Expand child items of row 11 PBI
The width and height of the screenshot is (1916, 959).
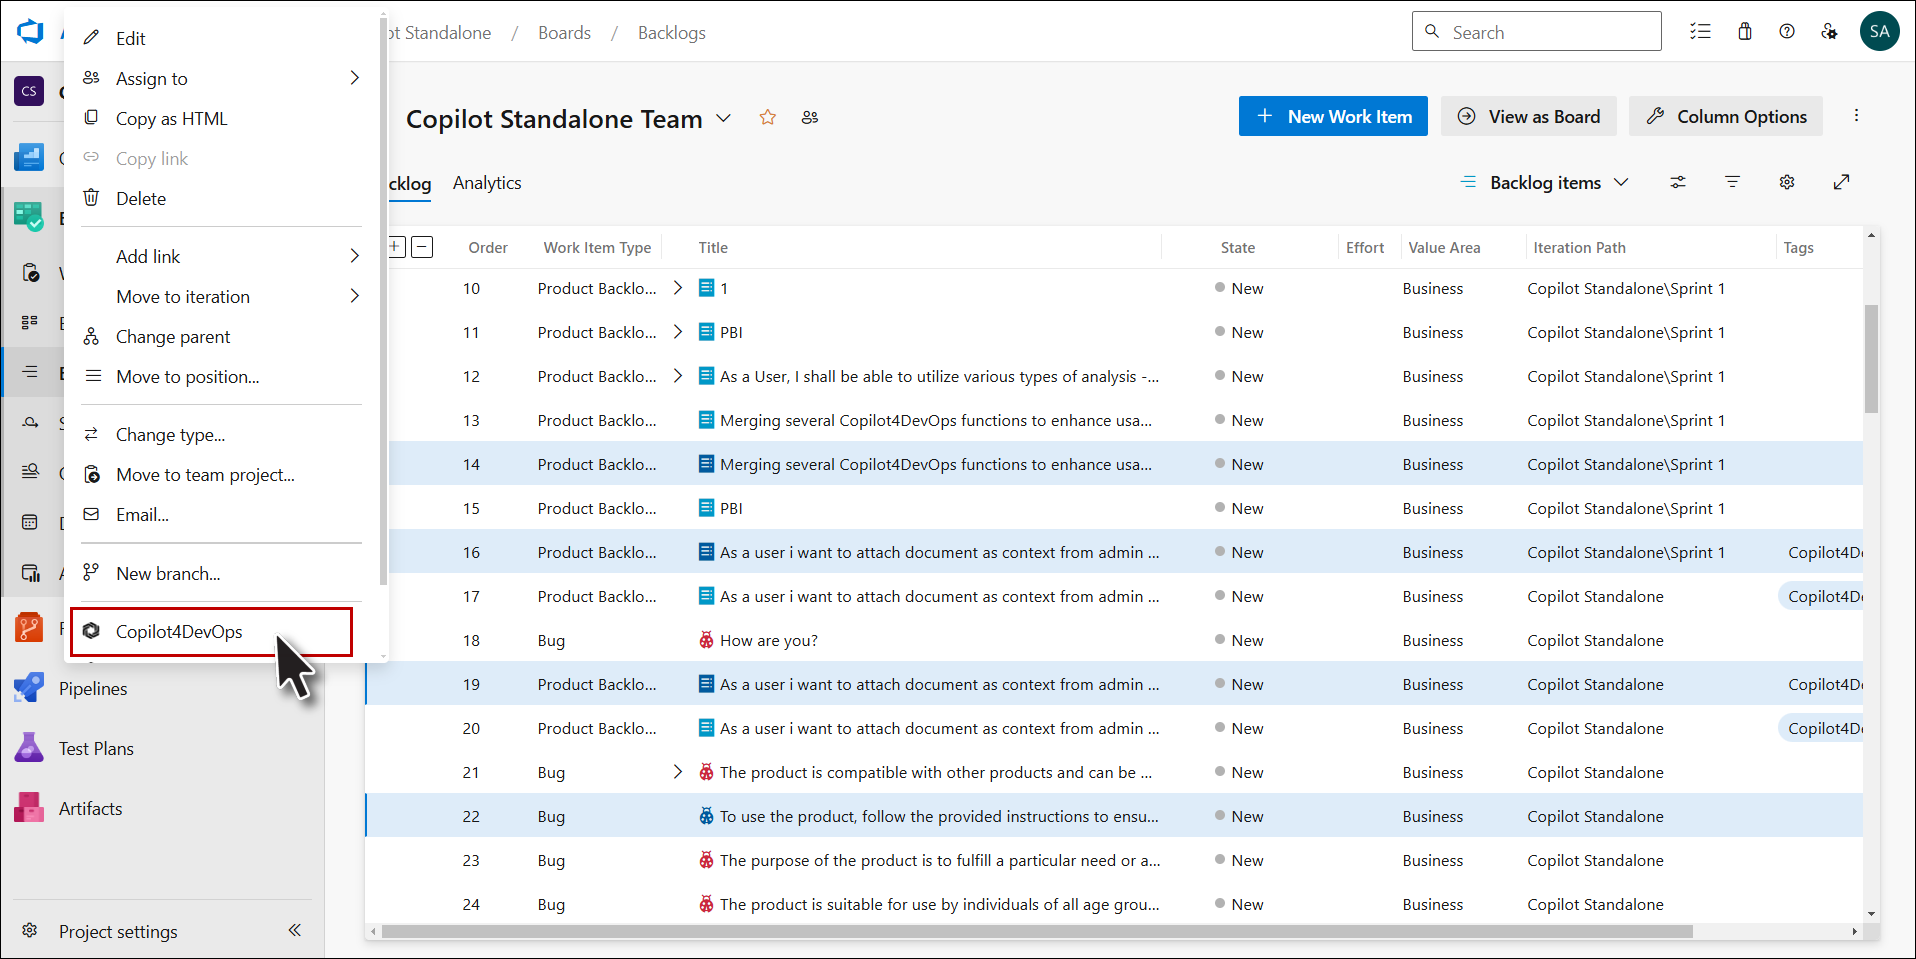(x=678, y=332)
